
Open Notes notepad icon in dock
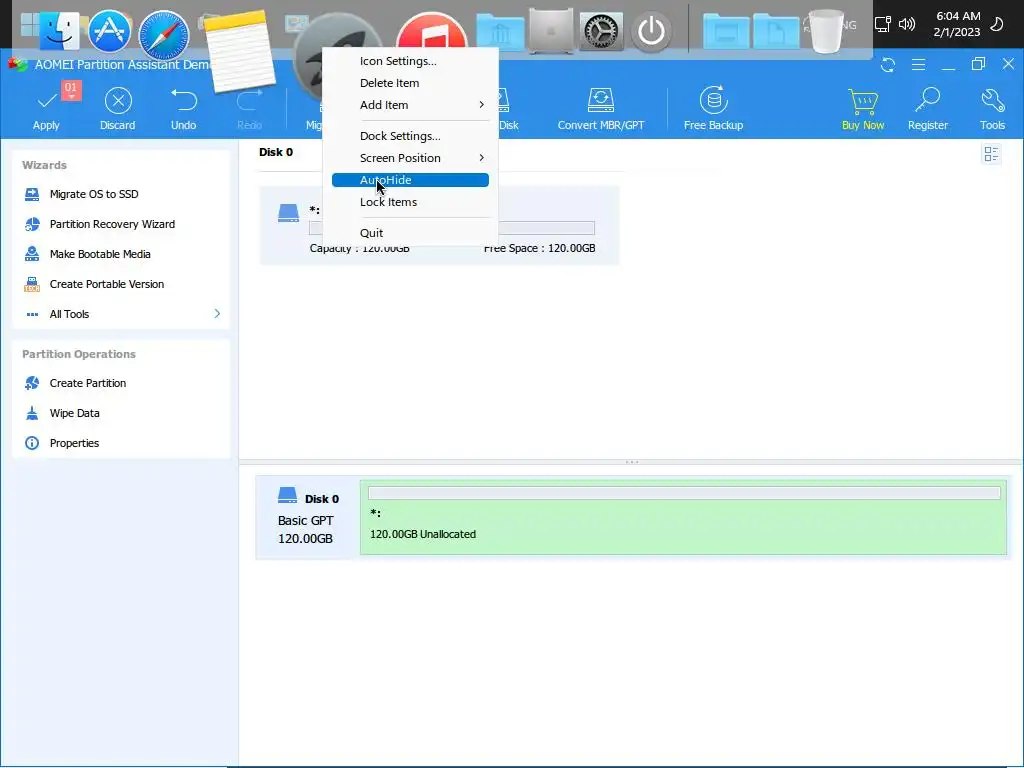click(238, 51)
